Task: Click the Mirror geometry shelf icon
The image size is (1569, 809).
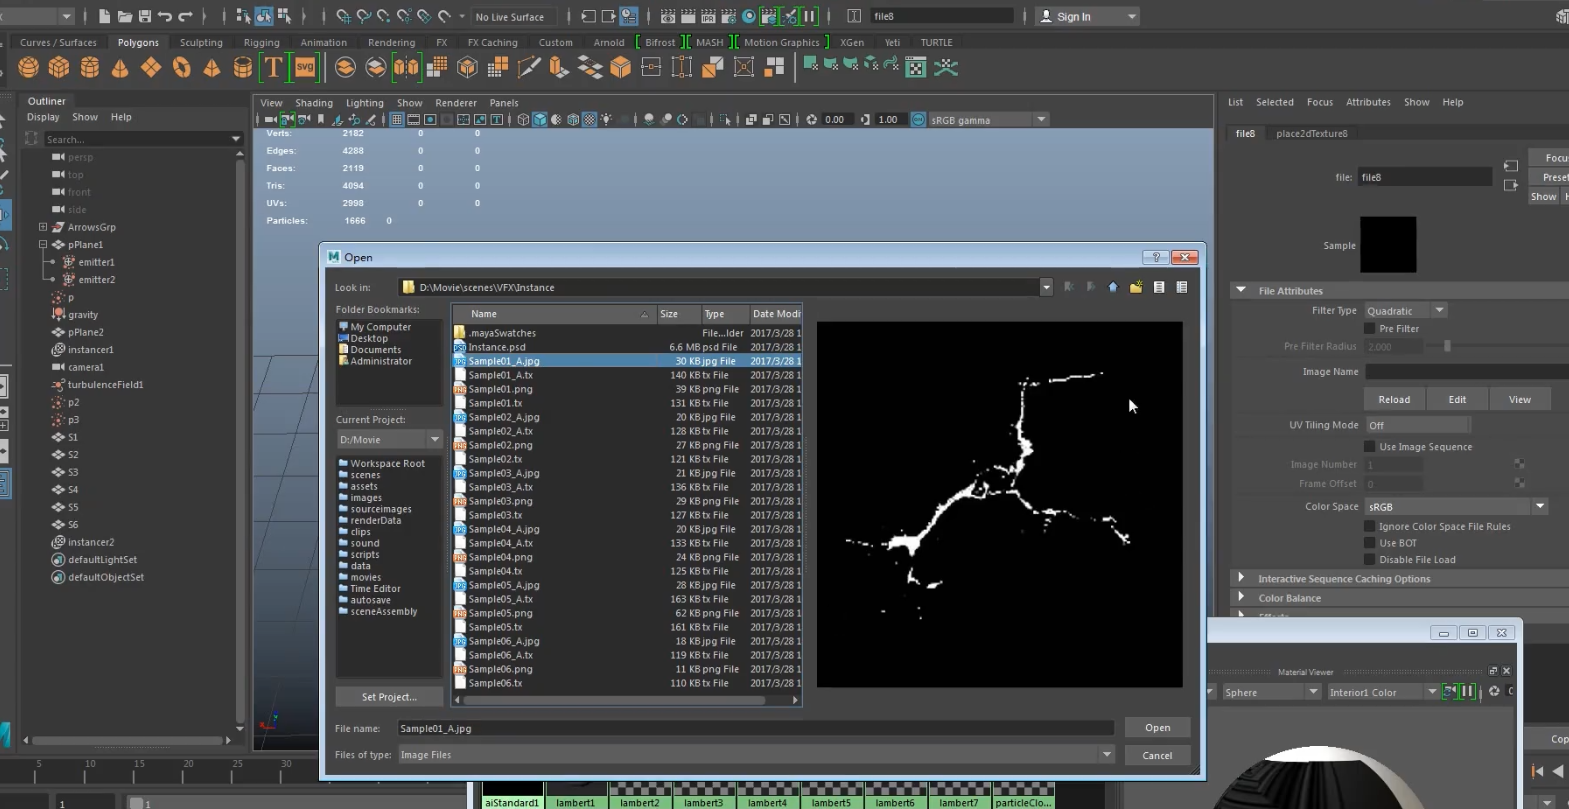Action: [406, 67]
